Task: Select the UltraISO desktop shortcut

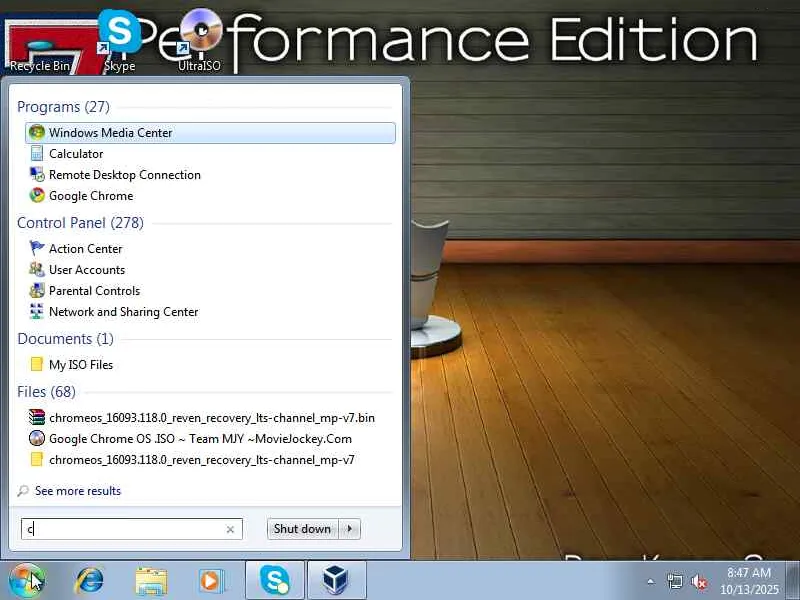Action: pos(199,41)
